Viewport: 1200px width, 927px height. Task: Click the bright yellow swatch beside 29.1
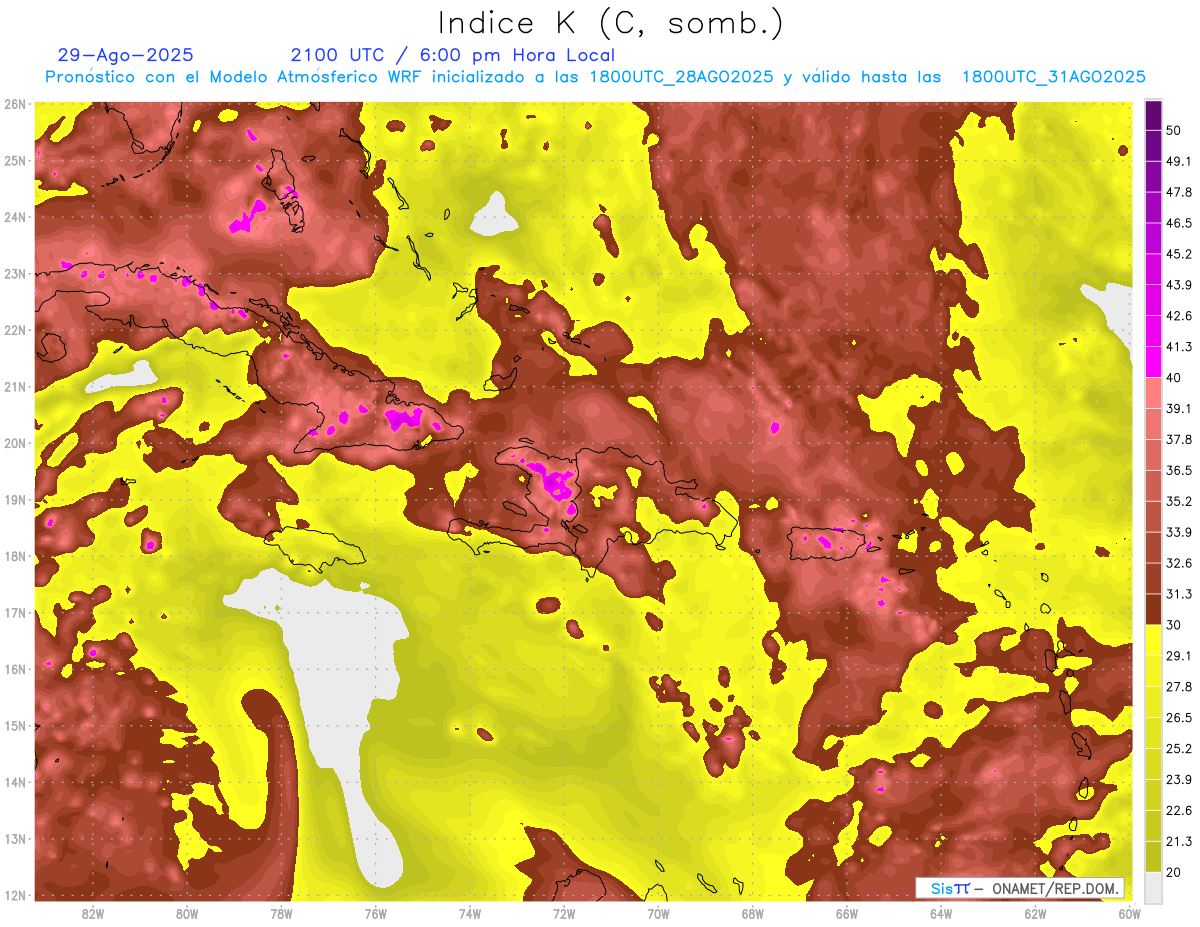coord(1154,640)
